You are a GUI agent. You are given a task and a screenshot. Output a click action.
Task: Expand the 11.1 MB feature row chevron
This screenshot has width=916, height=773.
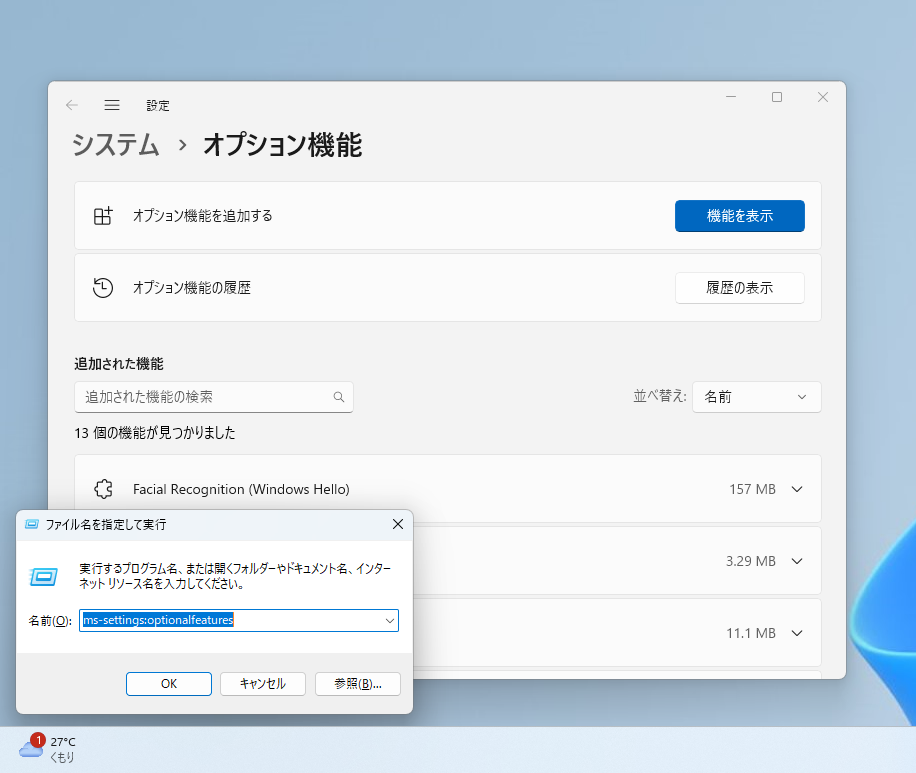[796, 633]
